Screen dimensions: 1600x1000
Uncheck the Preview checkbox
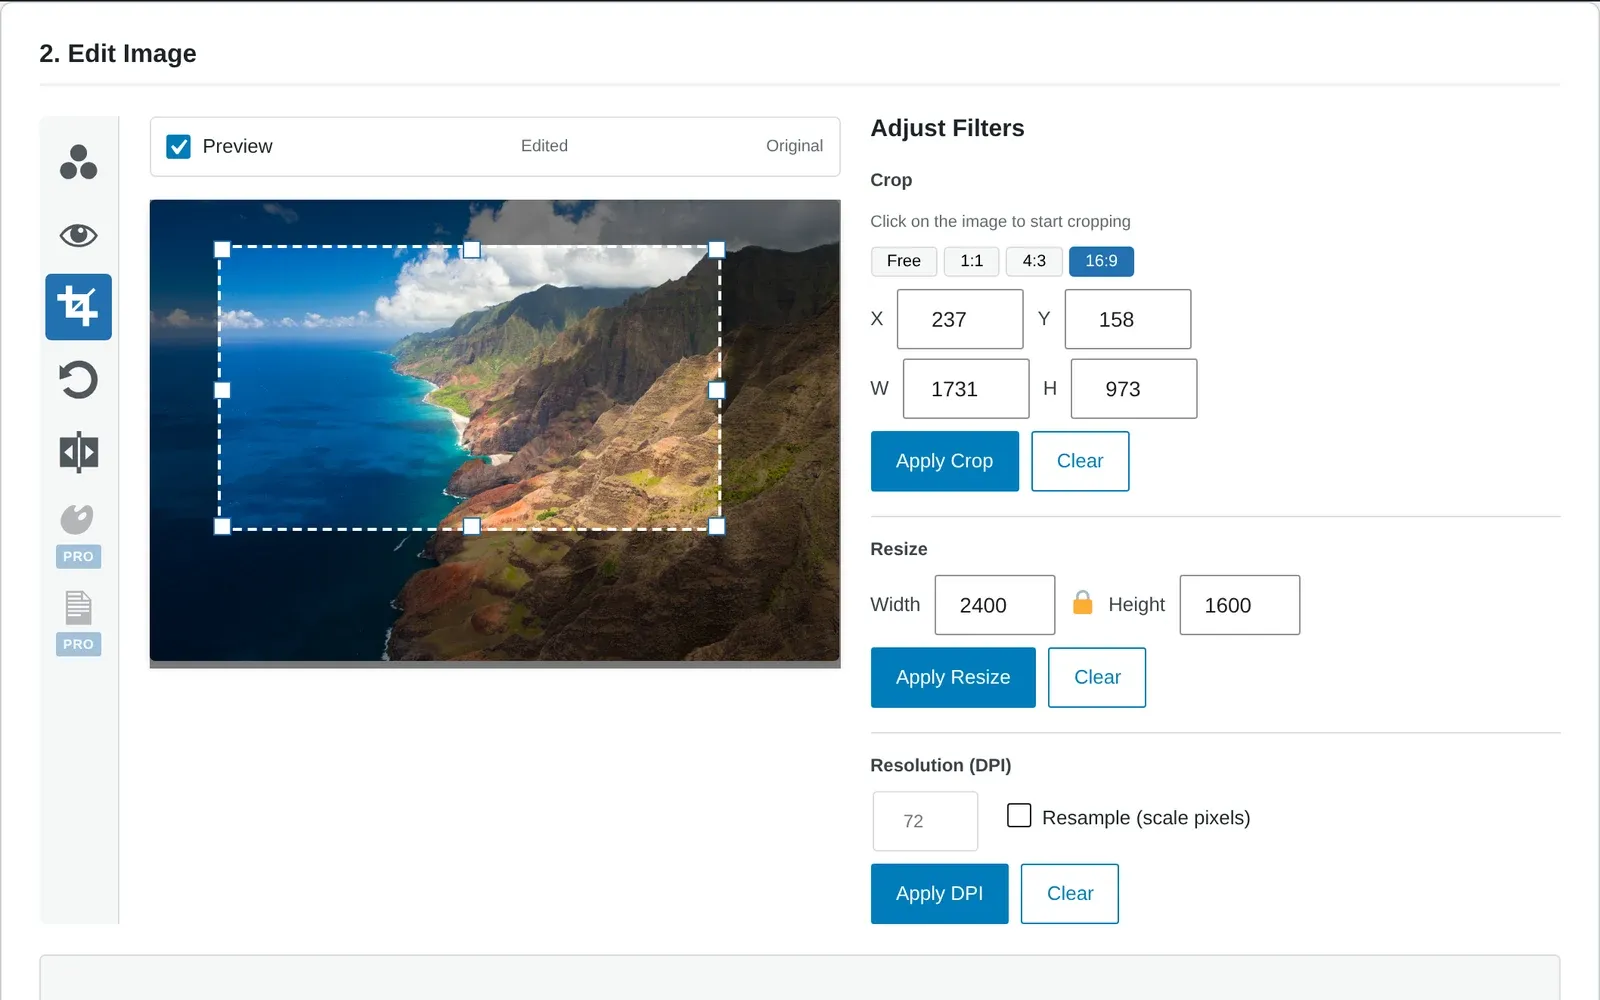click(179, 147)
